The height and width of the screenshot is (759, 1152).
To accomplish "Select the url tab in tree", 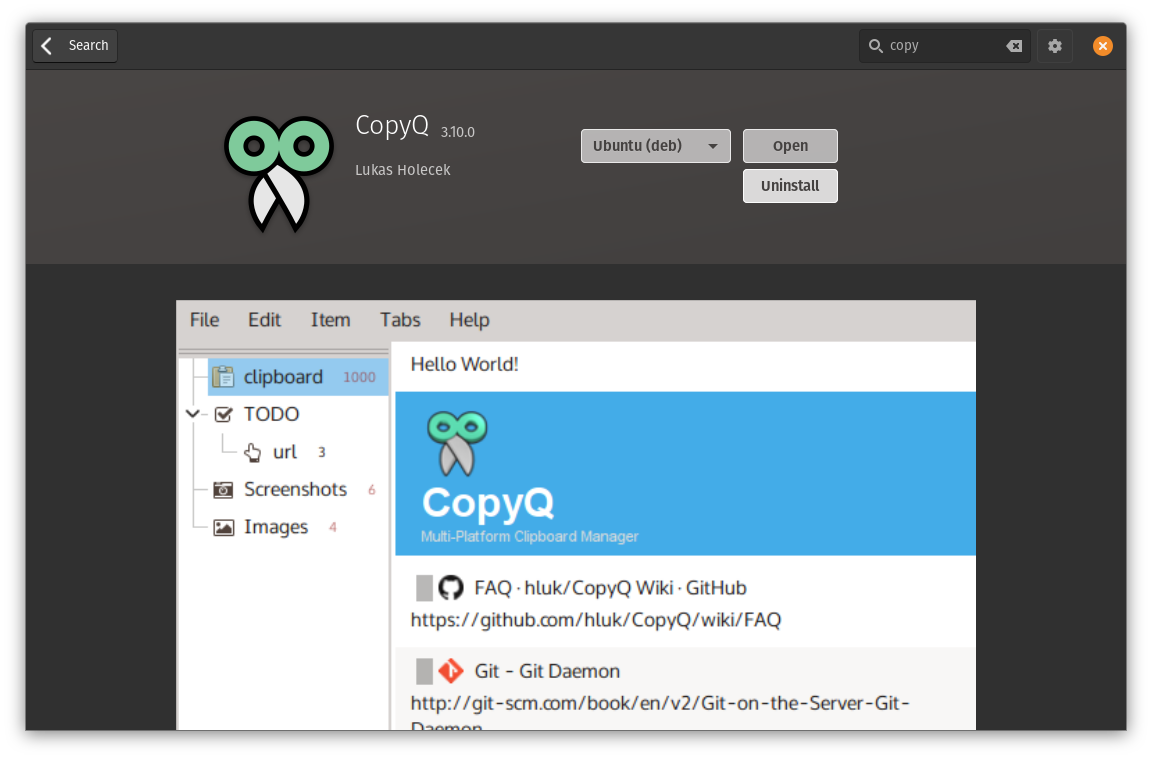I will tap(285, 452).
